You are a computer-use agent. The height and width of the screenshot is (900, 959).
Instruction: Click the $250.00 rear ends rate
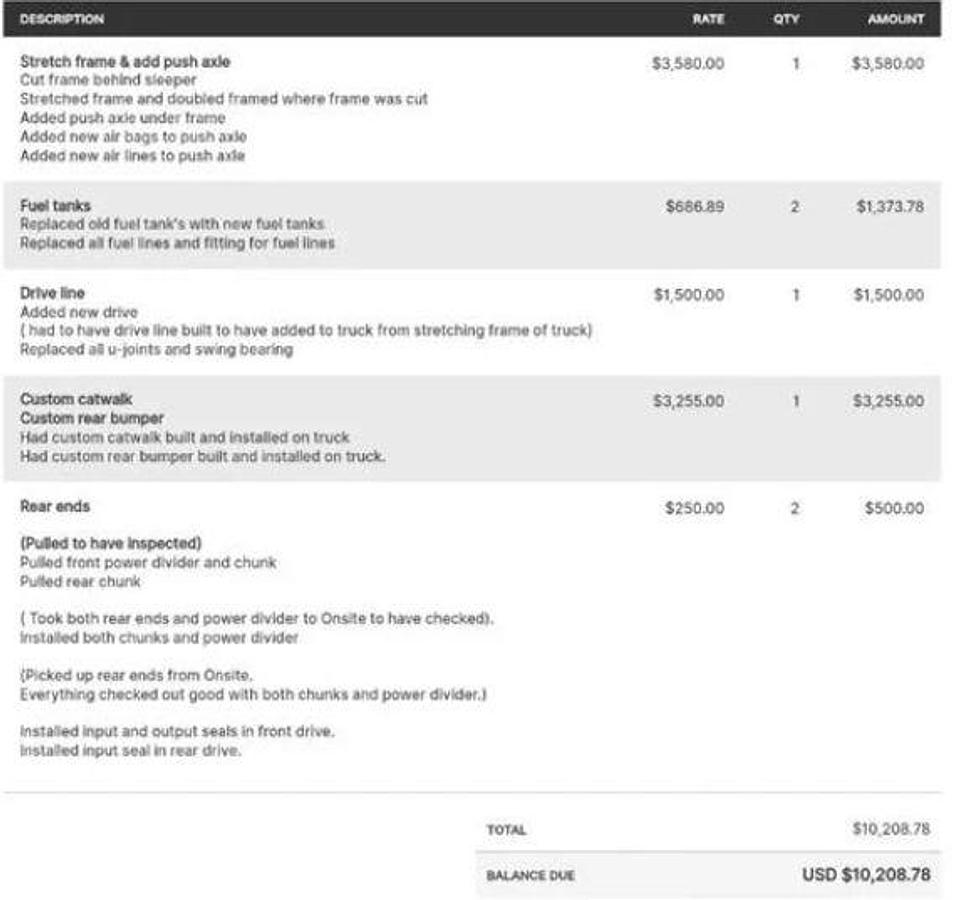[x=694, y=508]
